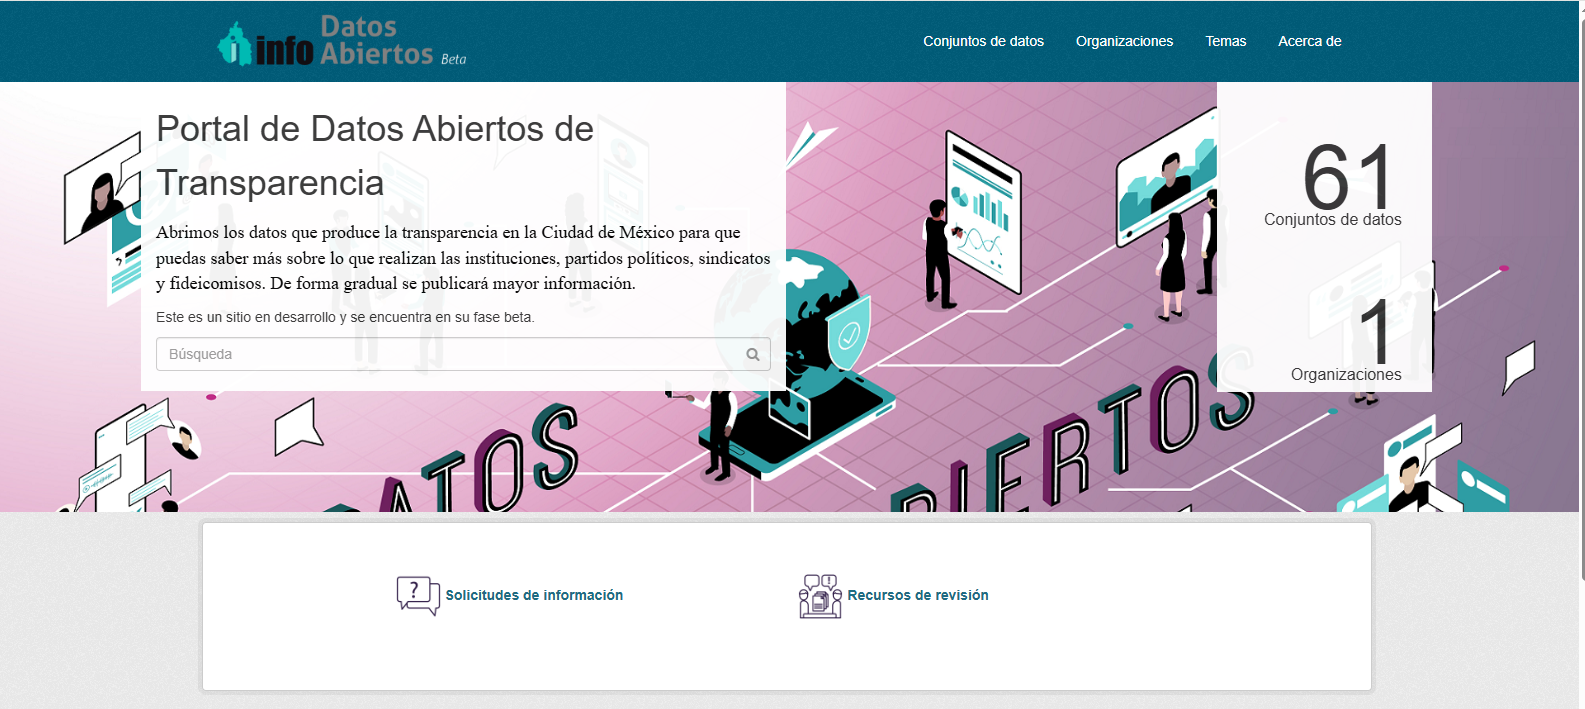Go to the Temas navigation item
Image resolution: width=1585 pixels, height=709 pixels.
(x=1225, y=41)
